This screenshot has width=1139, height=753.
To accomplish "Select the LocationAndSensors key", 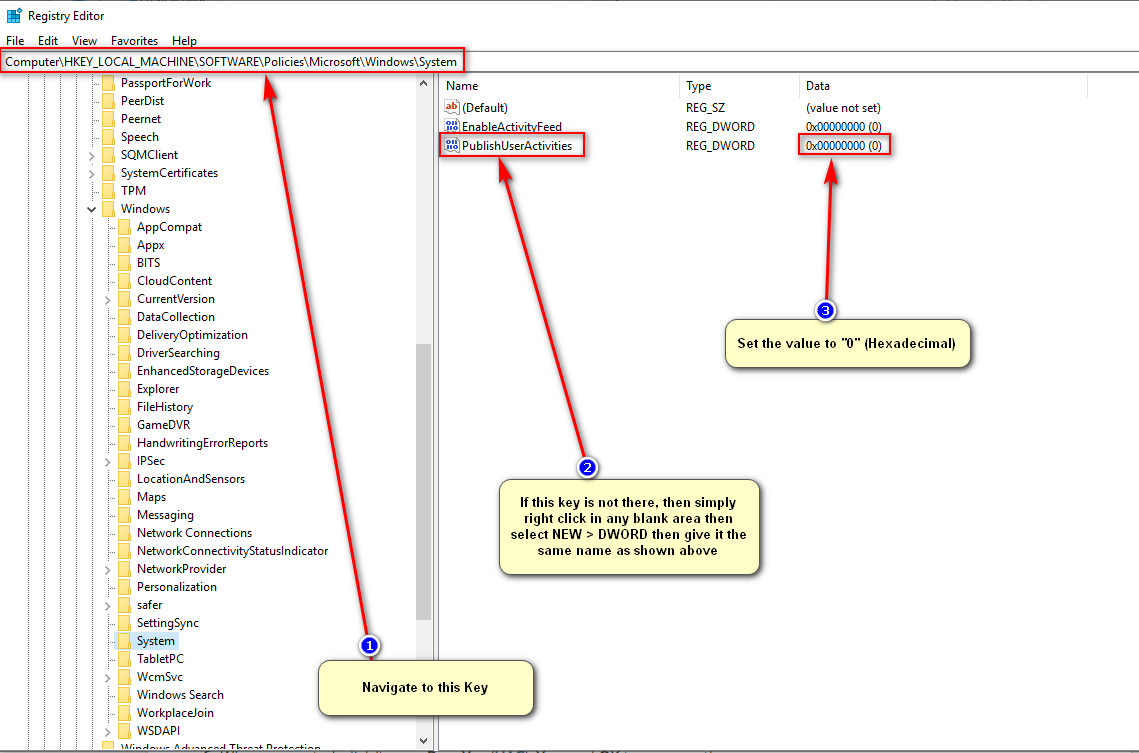I will [191, 479].
